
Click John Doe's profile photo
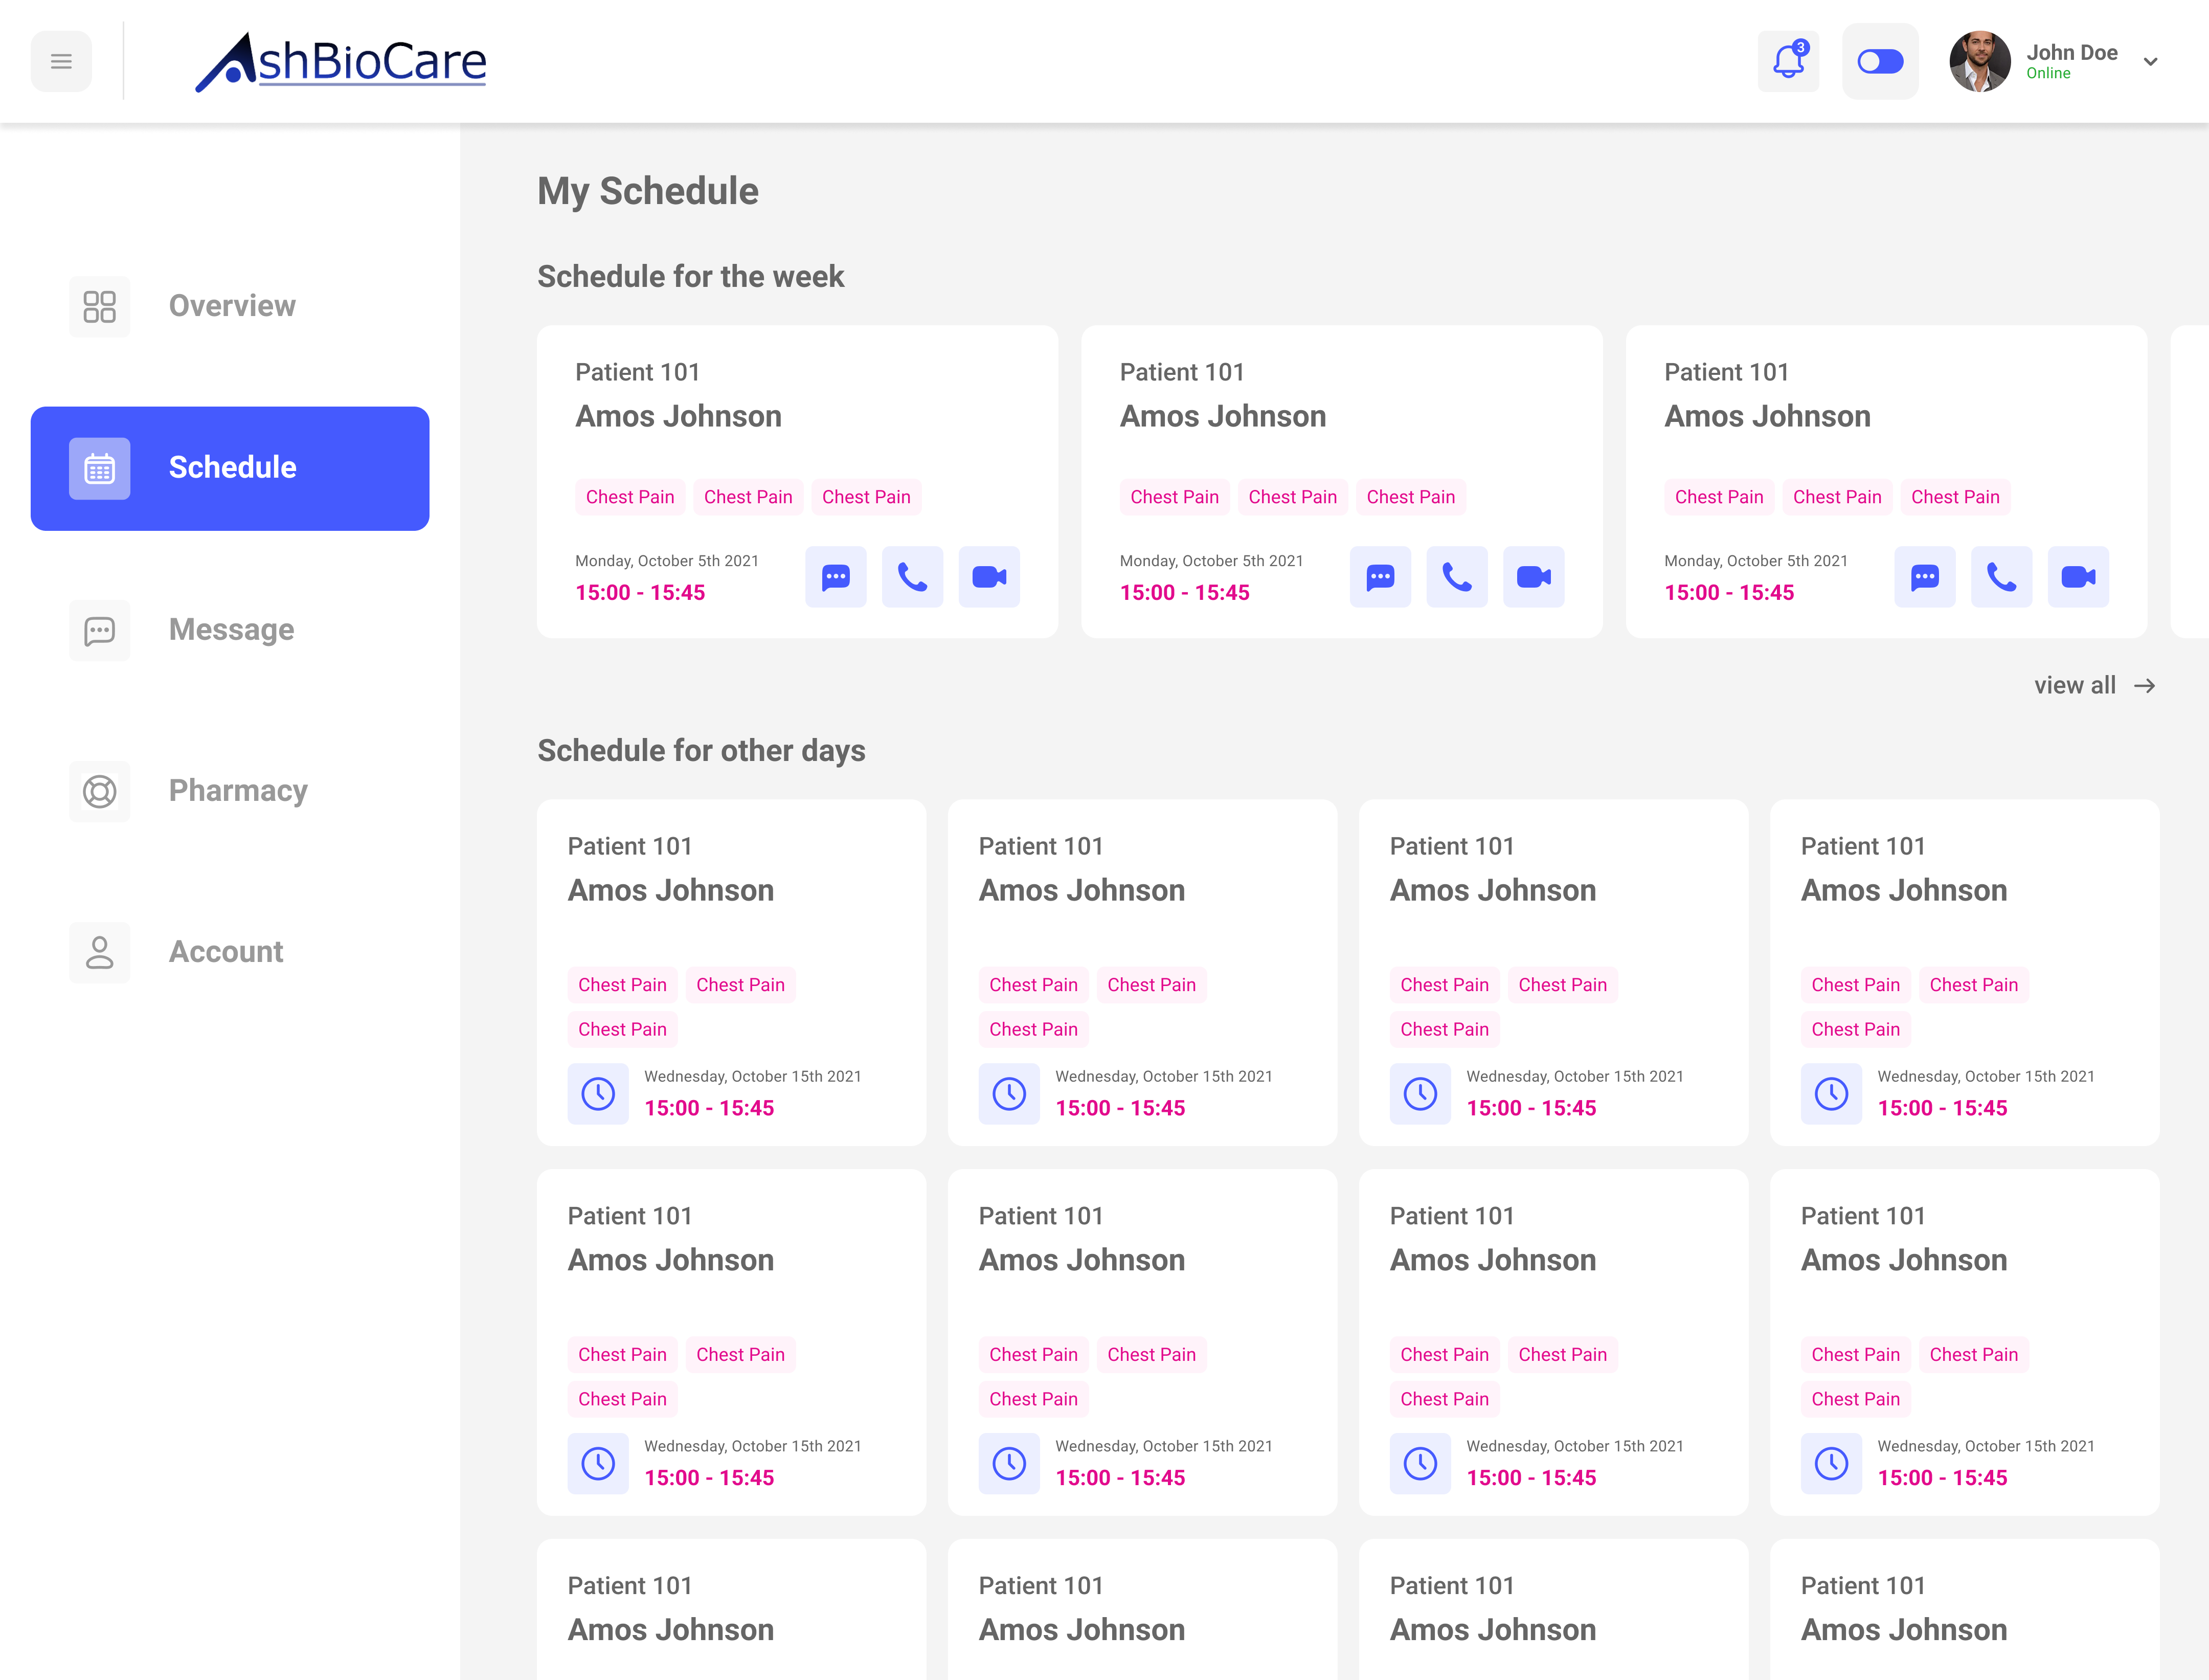tap(1980, 62)
